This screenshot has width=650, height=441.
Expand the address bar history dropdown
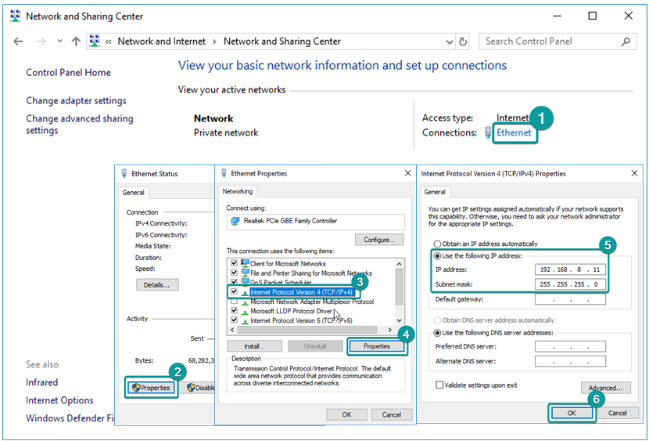449,42
